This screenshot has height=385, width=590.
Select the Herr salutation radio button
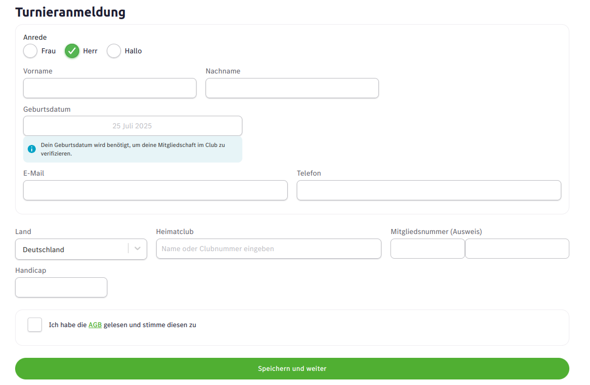point(72,51)
